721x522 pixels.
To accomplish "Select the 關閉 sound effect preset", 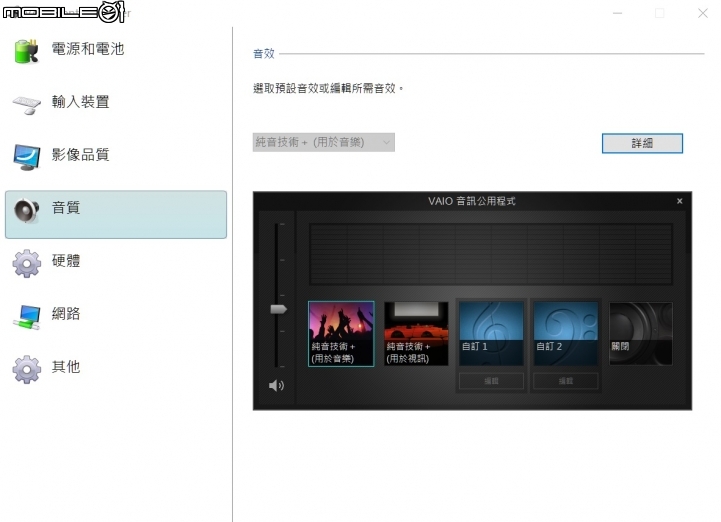I will (x=641, y=334).
